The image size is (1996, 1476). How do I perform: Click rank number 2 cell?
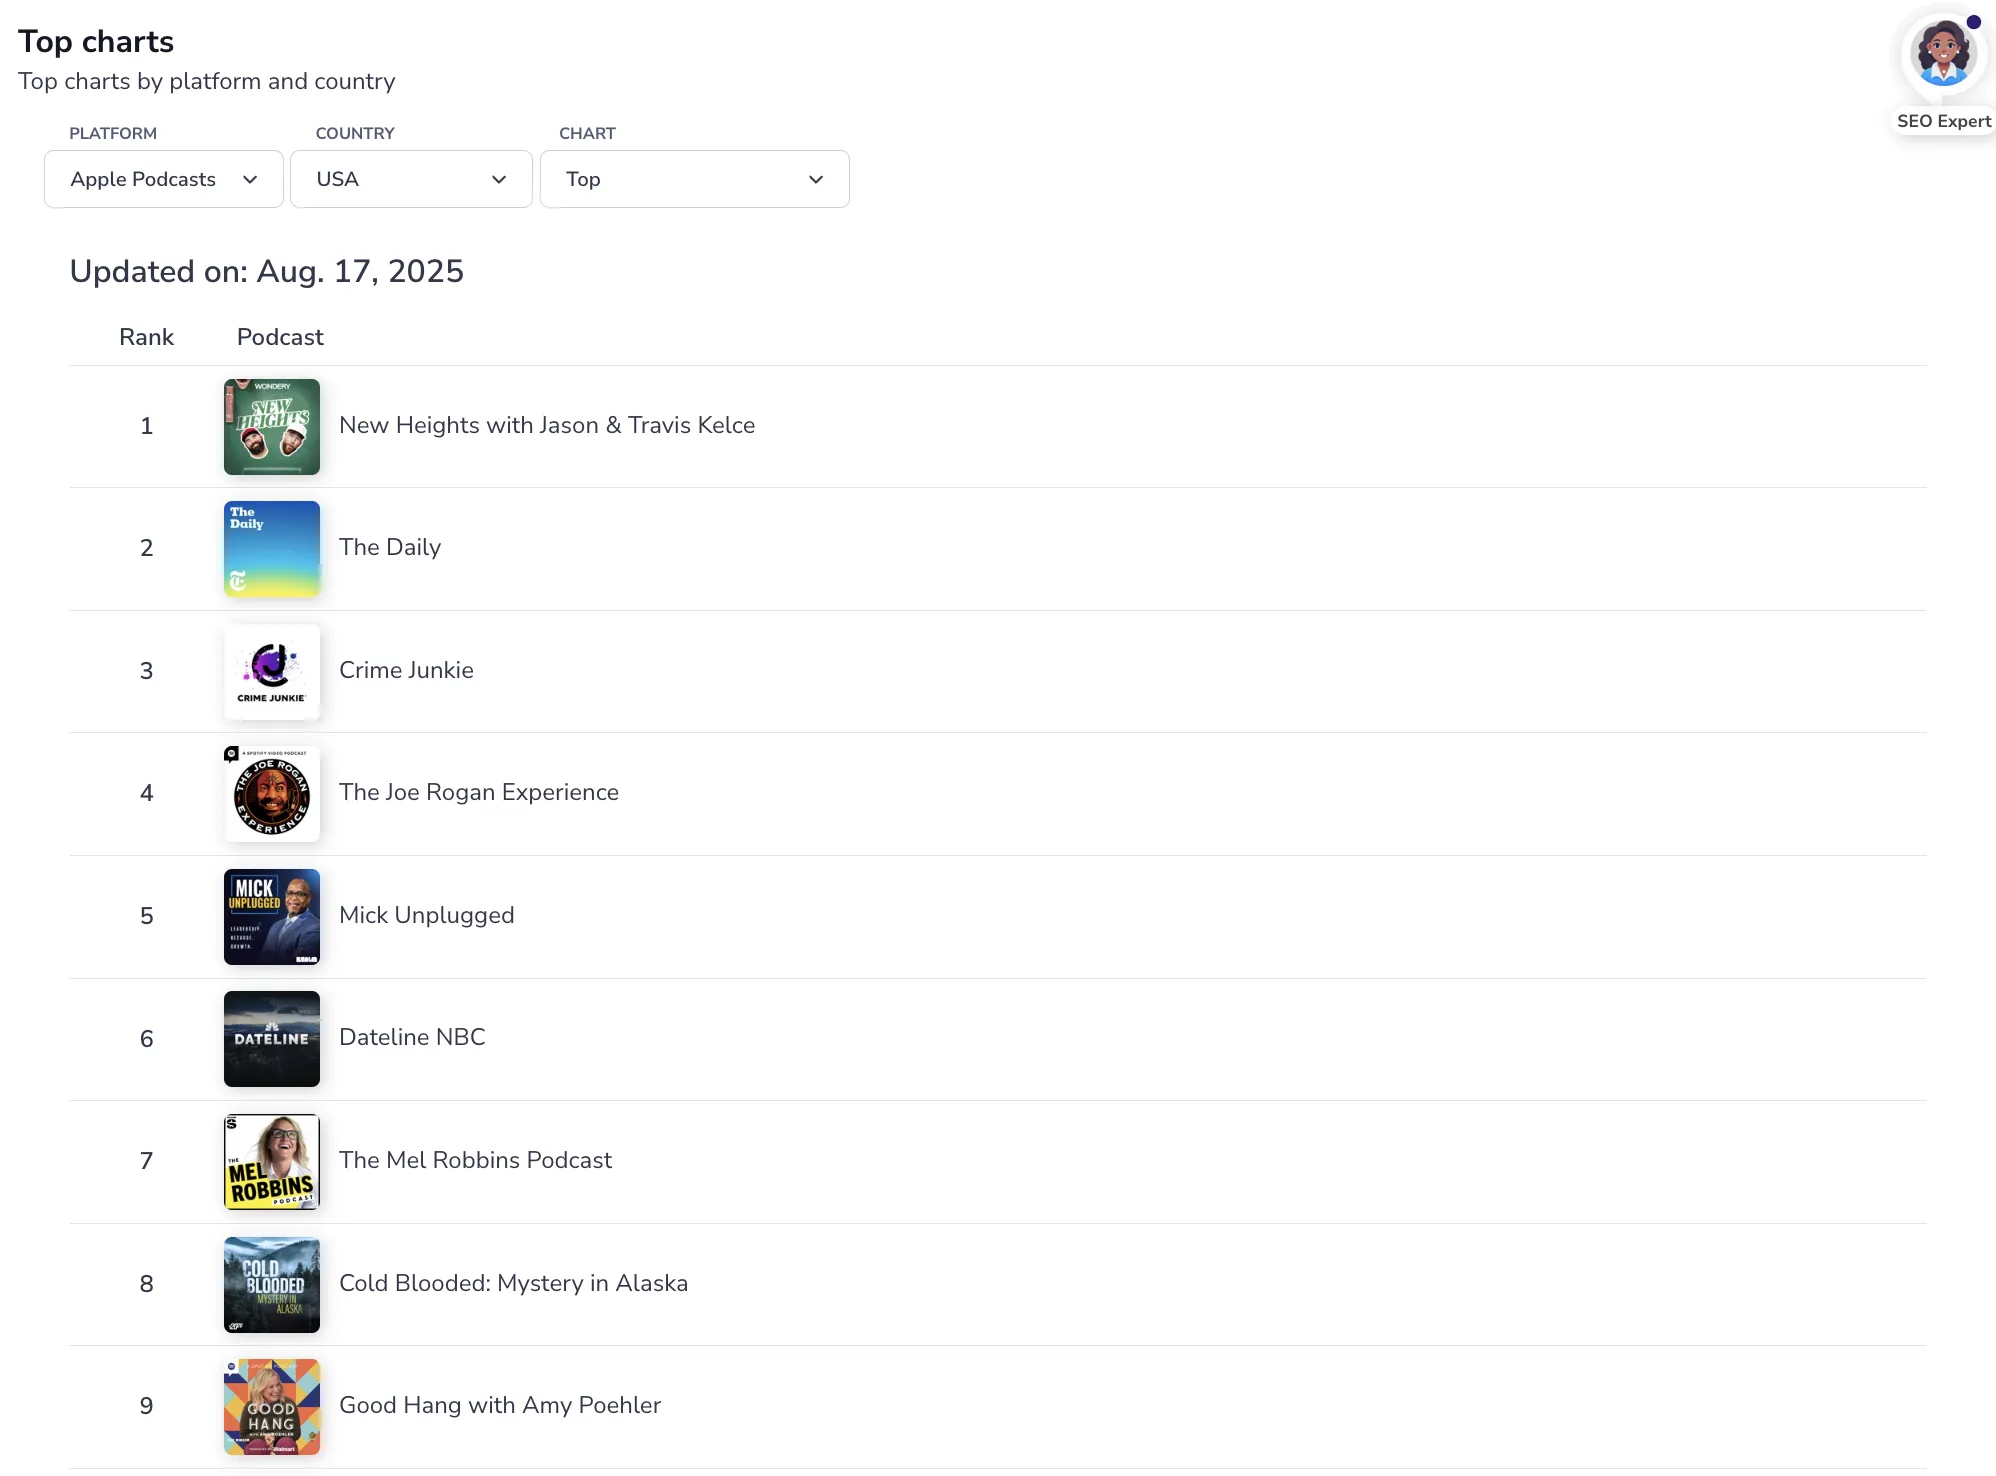click(x=146, y=548)
